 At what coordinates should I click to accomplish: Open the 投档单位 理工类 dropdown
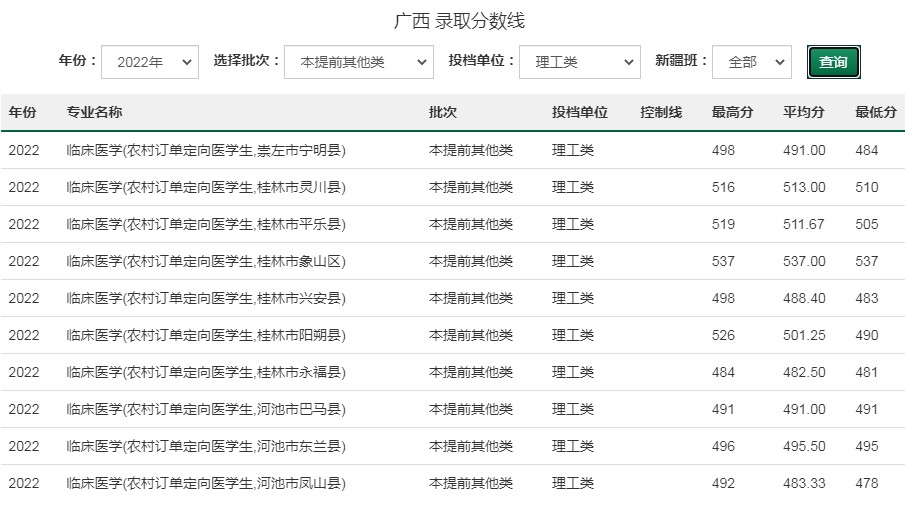pyautogui.click(x=579, y=62)
